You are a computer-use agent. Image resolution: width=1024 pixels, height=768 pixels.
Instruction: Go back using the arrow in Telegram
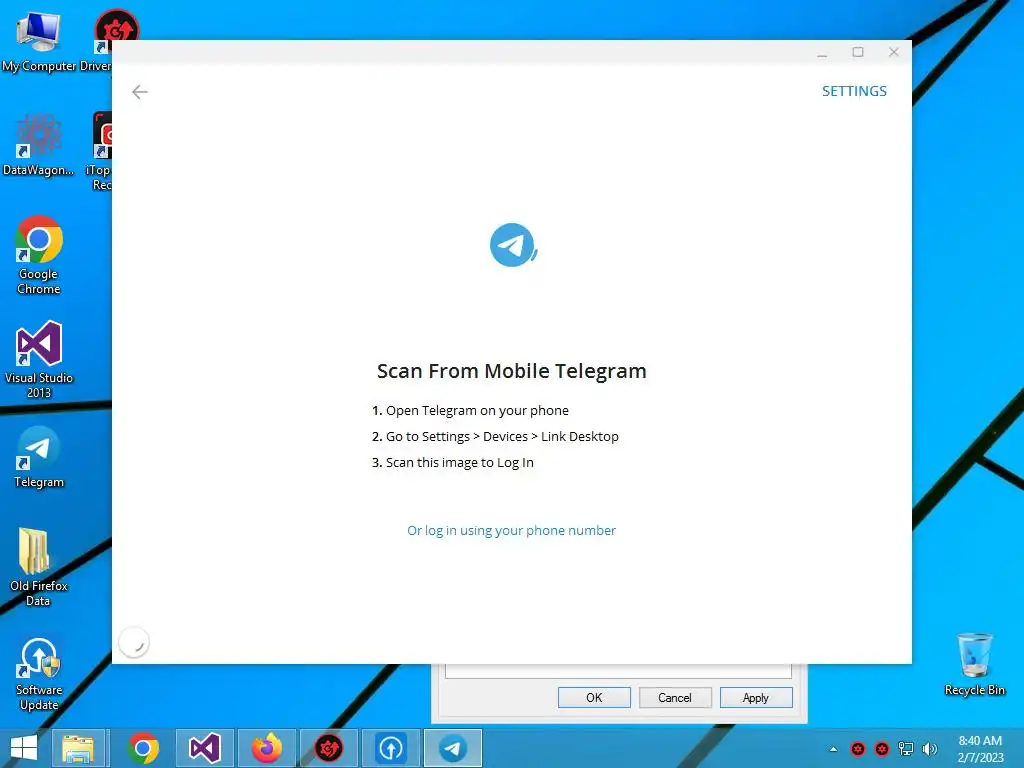(140, 92)
